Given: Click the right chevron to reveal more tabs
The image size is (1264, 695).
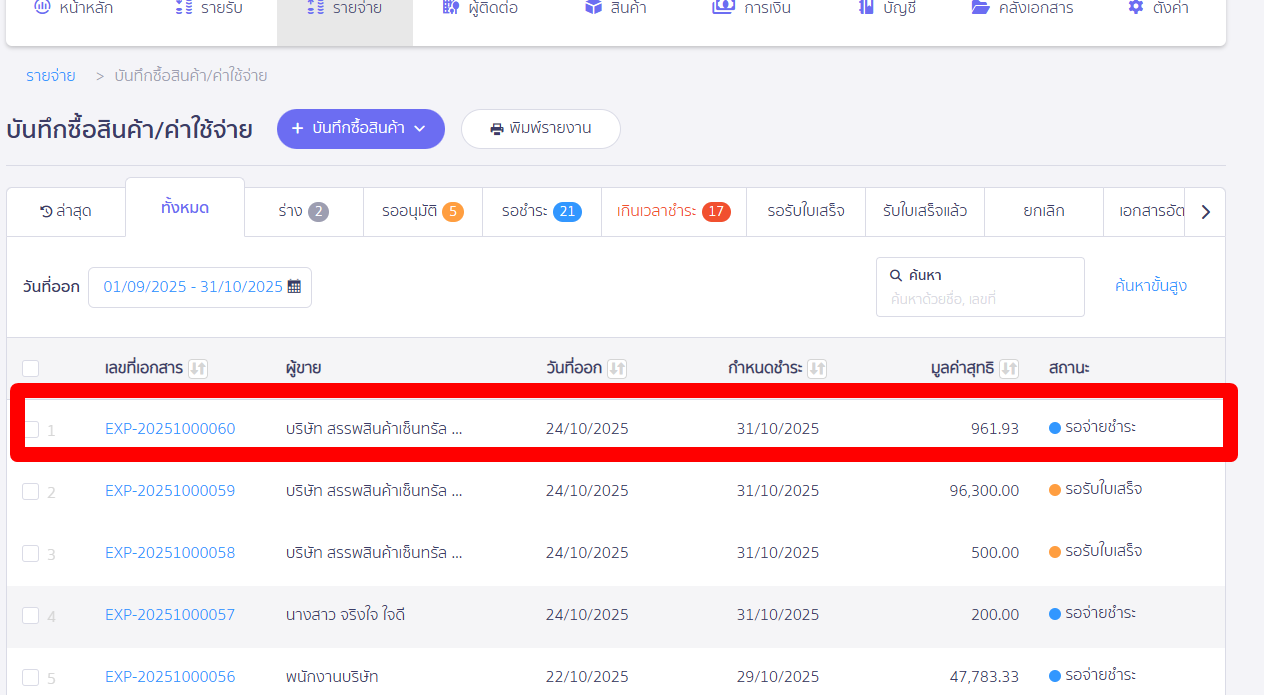Looking at the screenshot, I should 1206,211.
